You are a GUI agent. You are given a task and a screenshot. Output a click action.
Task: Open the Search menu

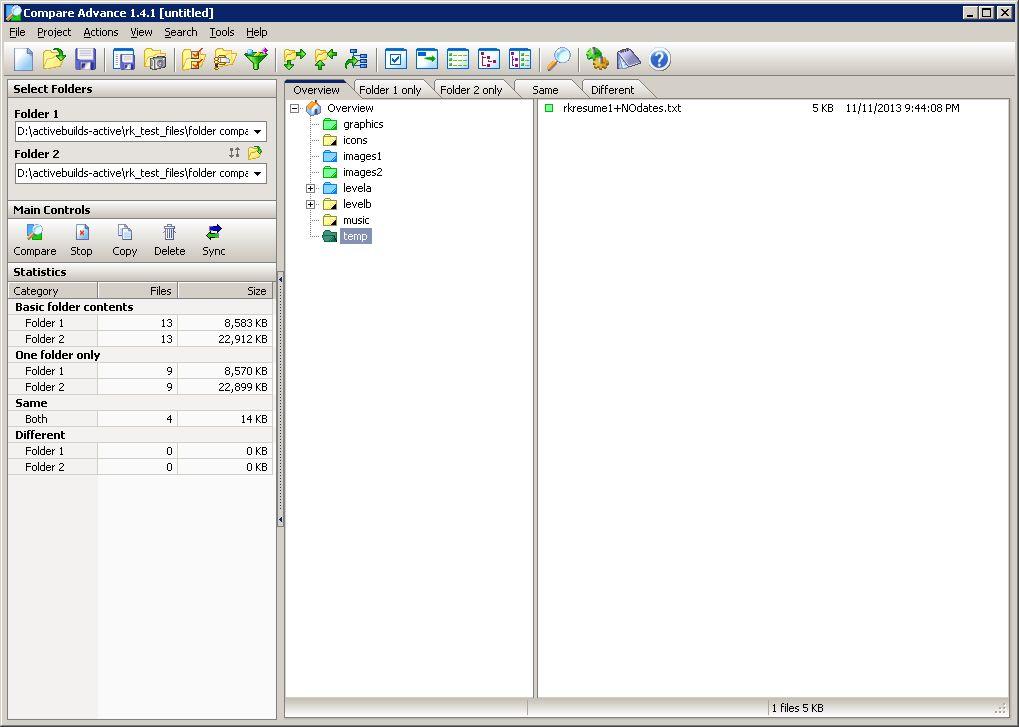click(x=181, y=32)
